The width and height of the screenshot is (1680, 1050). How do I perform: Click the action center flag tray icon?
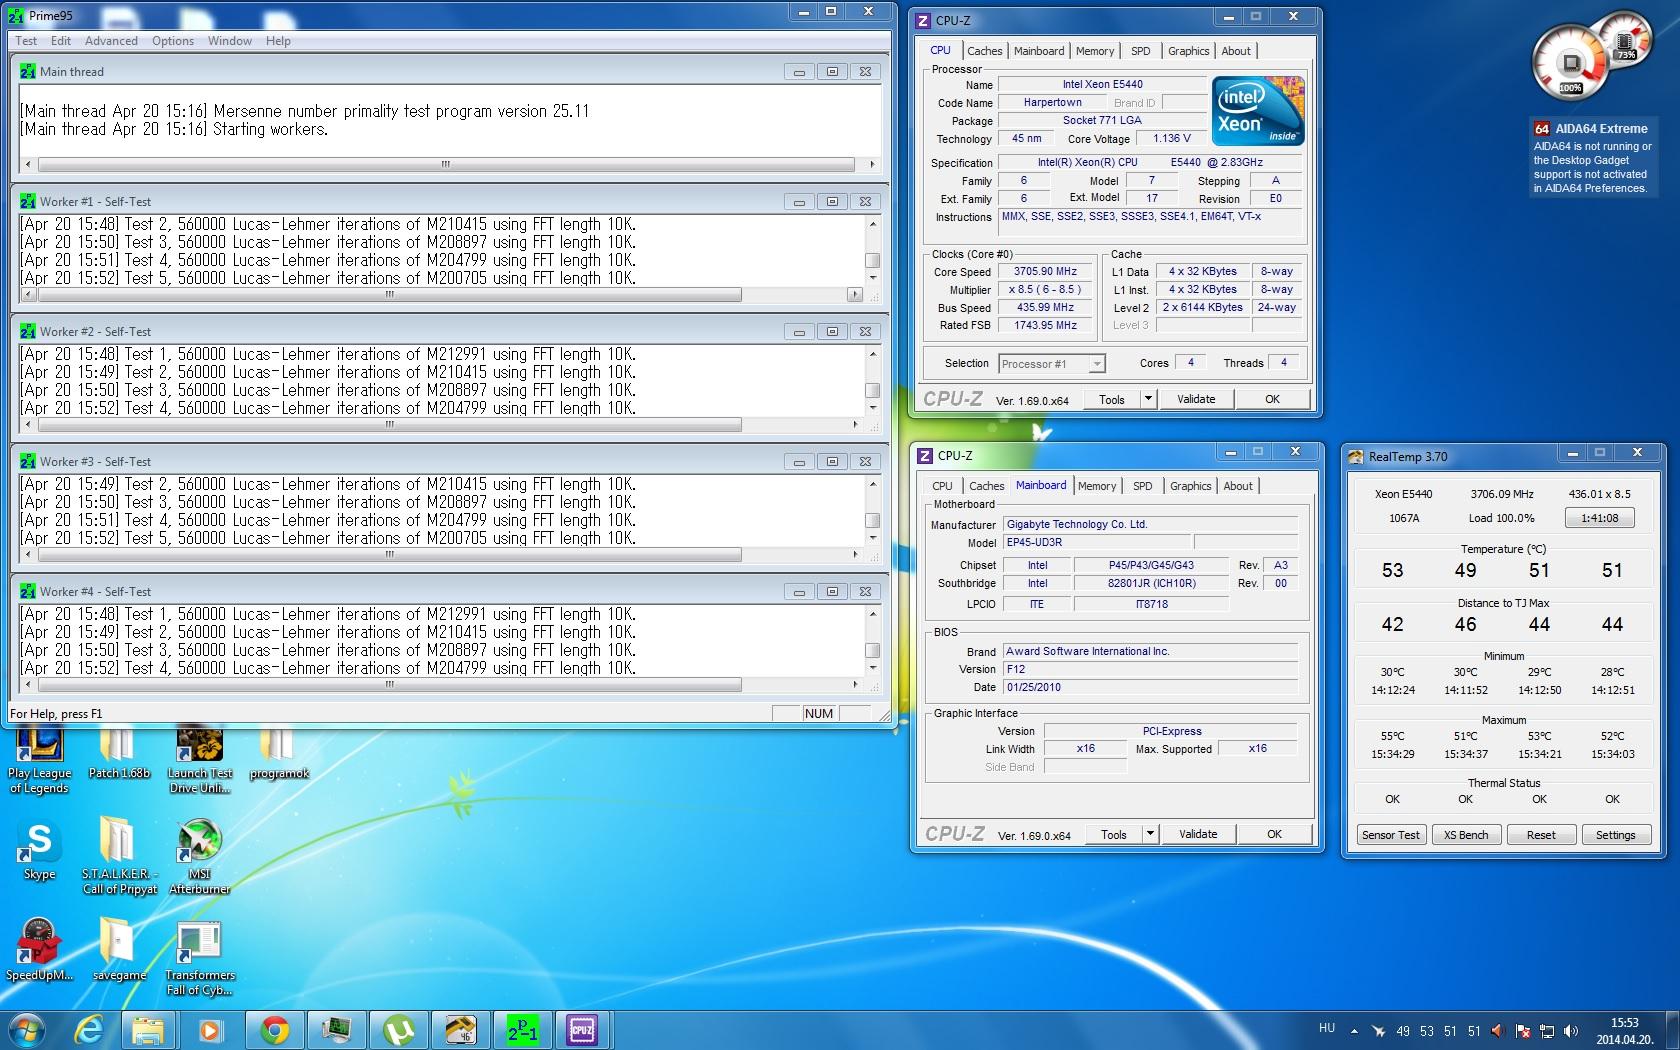tap(1522, 1031)
